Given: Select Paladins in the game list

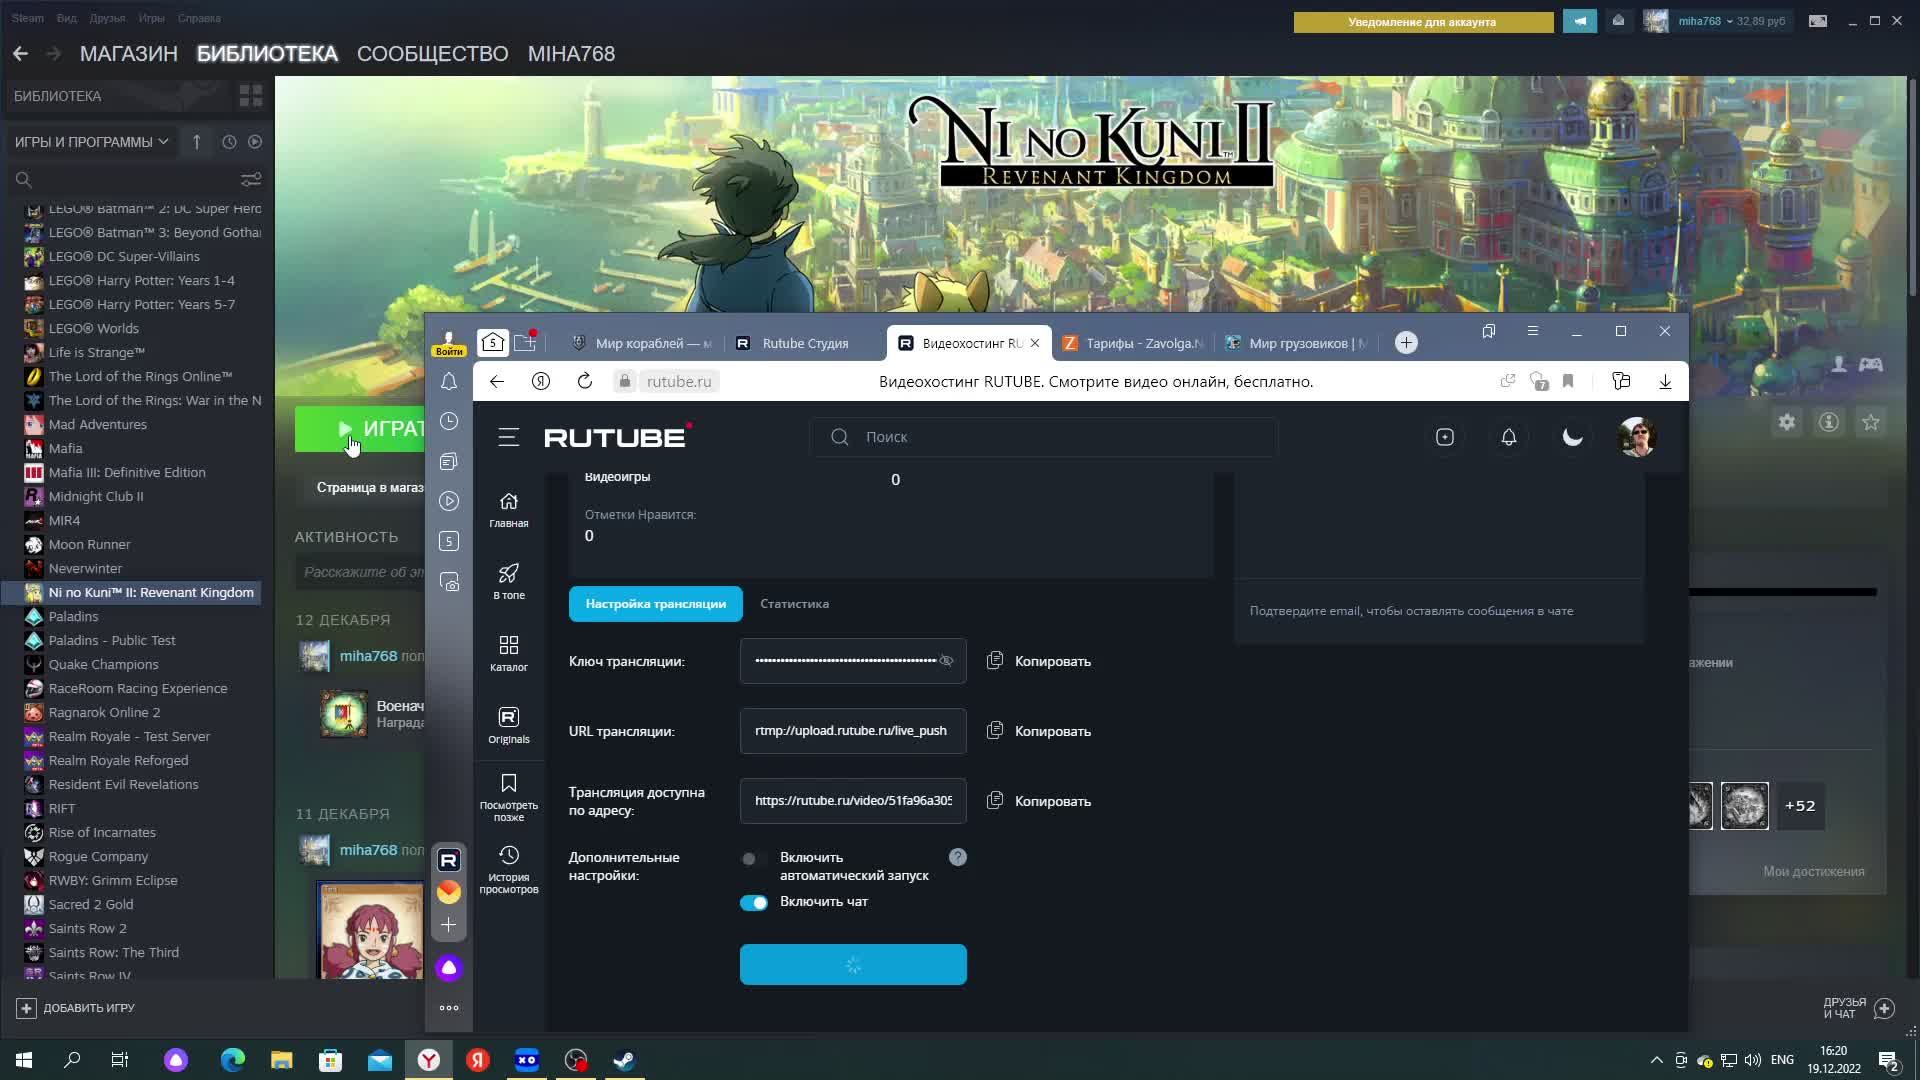Looking at the screenshot, I should point(73,616).
